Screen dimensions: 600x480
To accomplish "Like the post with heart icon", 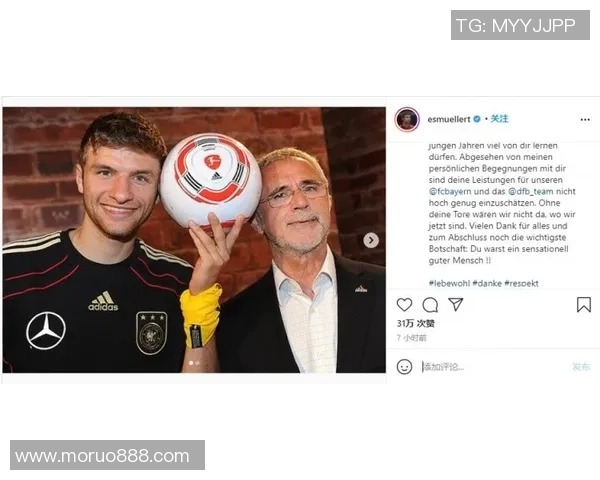I will point(404,305).
